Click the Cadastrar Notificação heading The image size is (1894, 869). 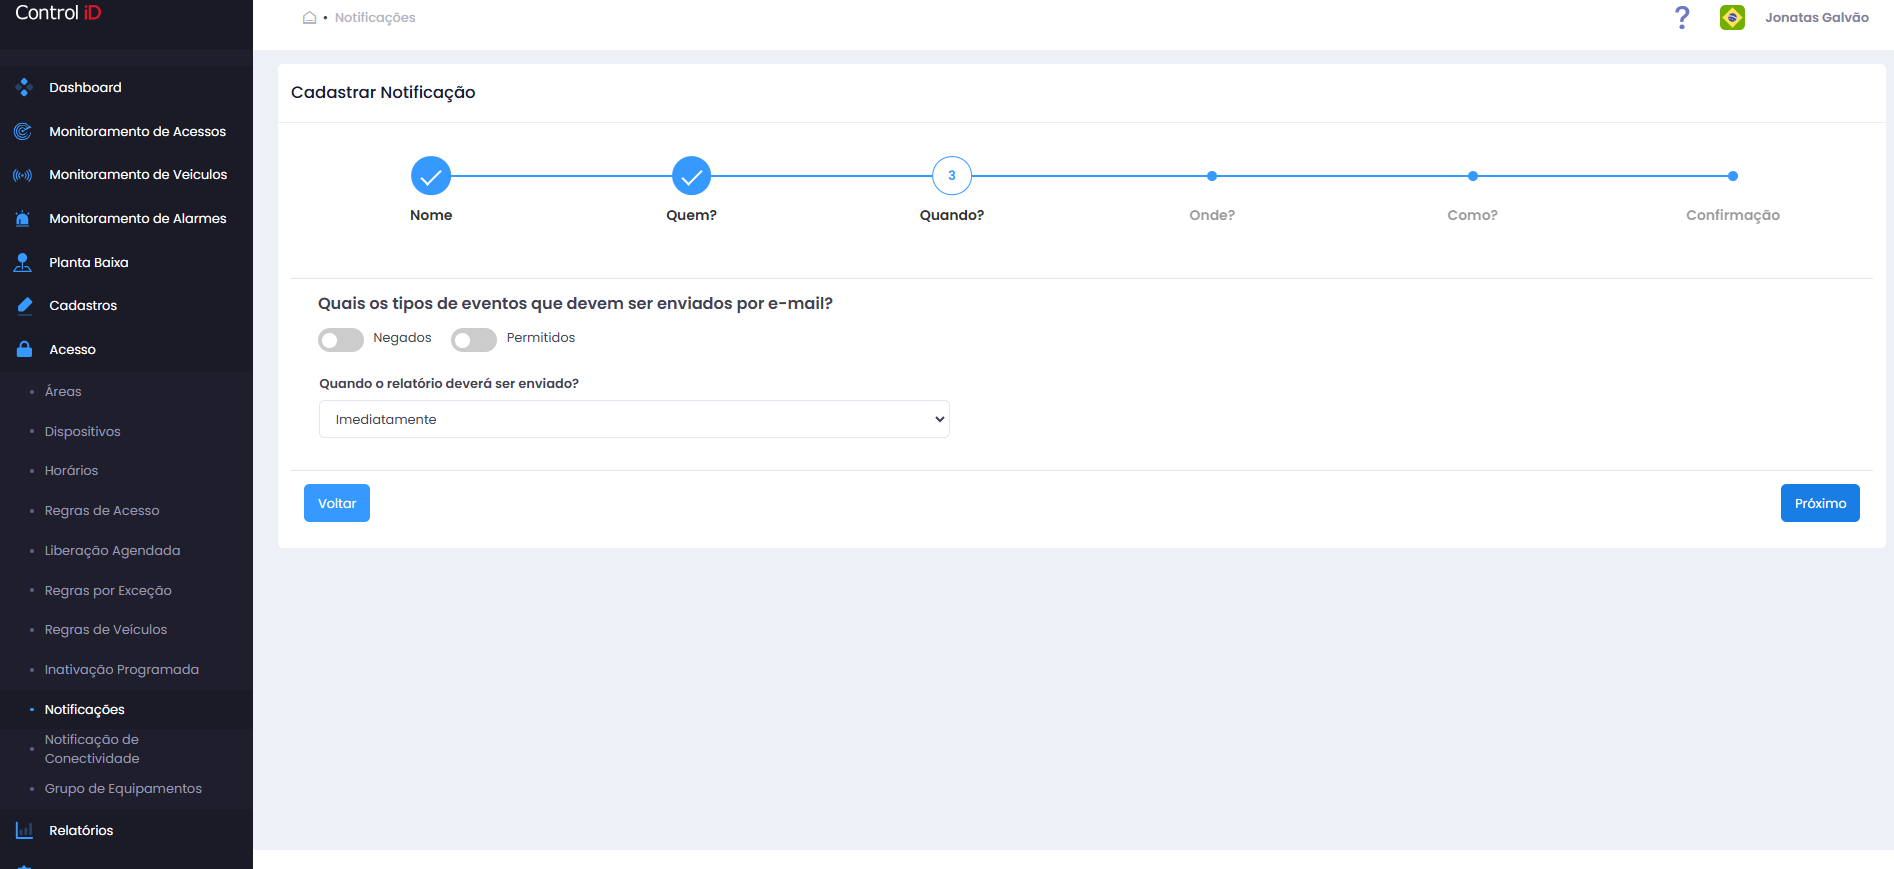[383, 92]
